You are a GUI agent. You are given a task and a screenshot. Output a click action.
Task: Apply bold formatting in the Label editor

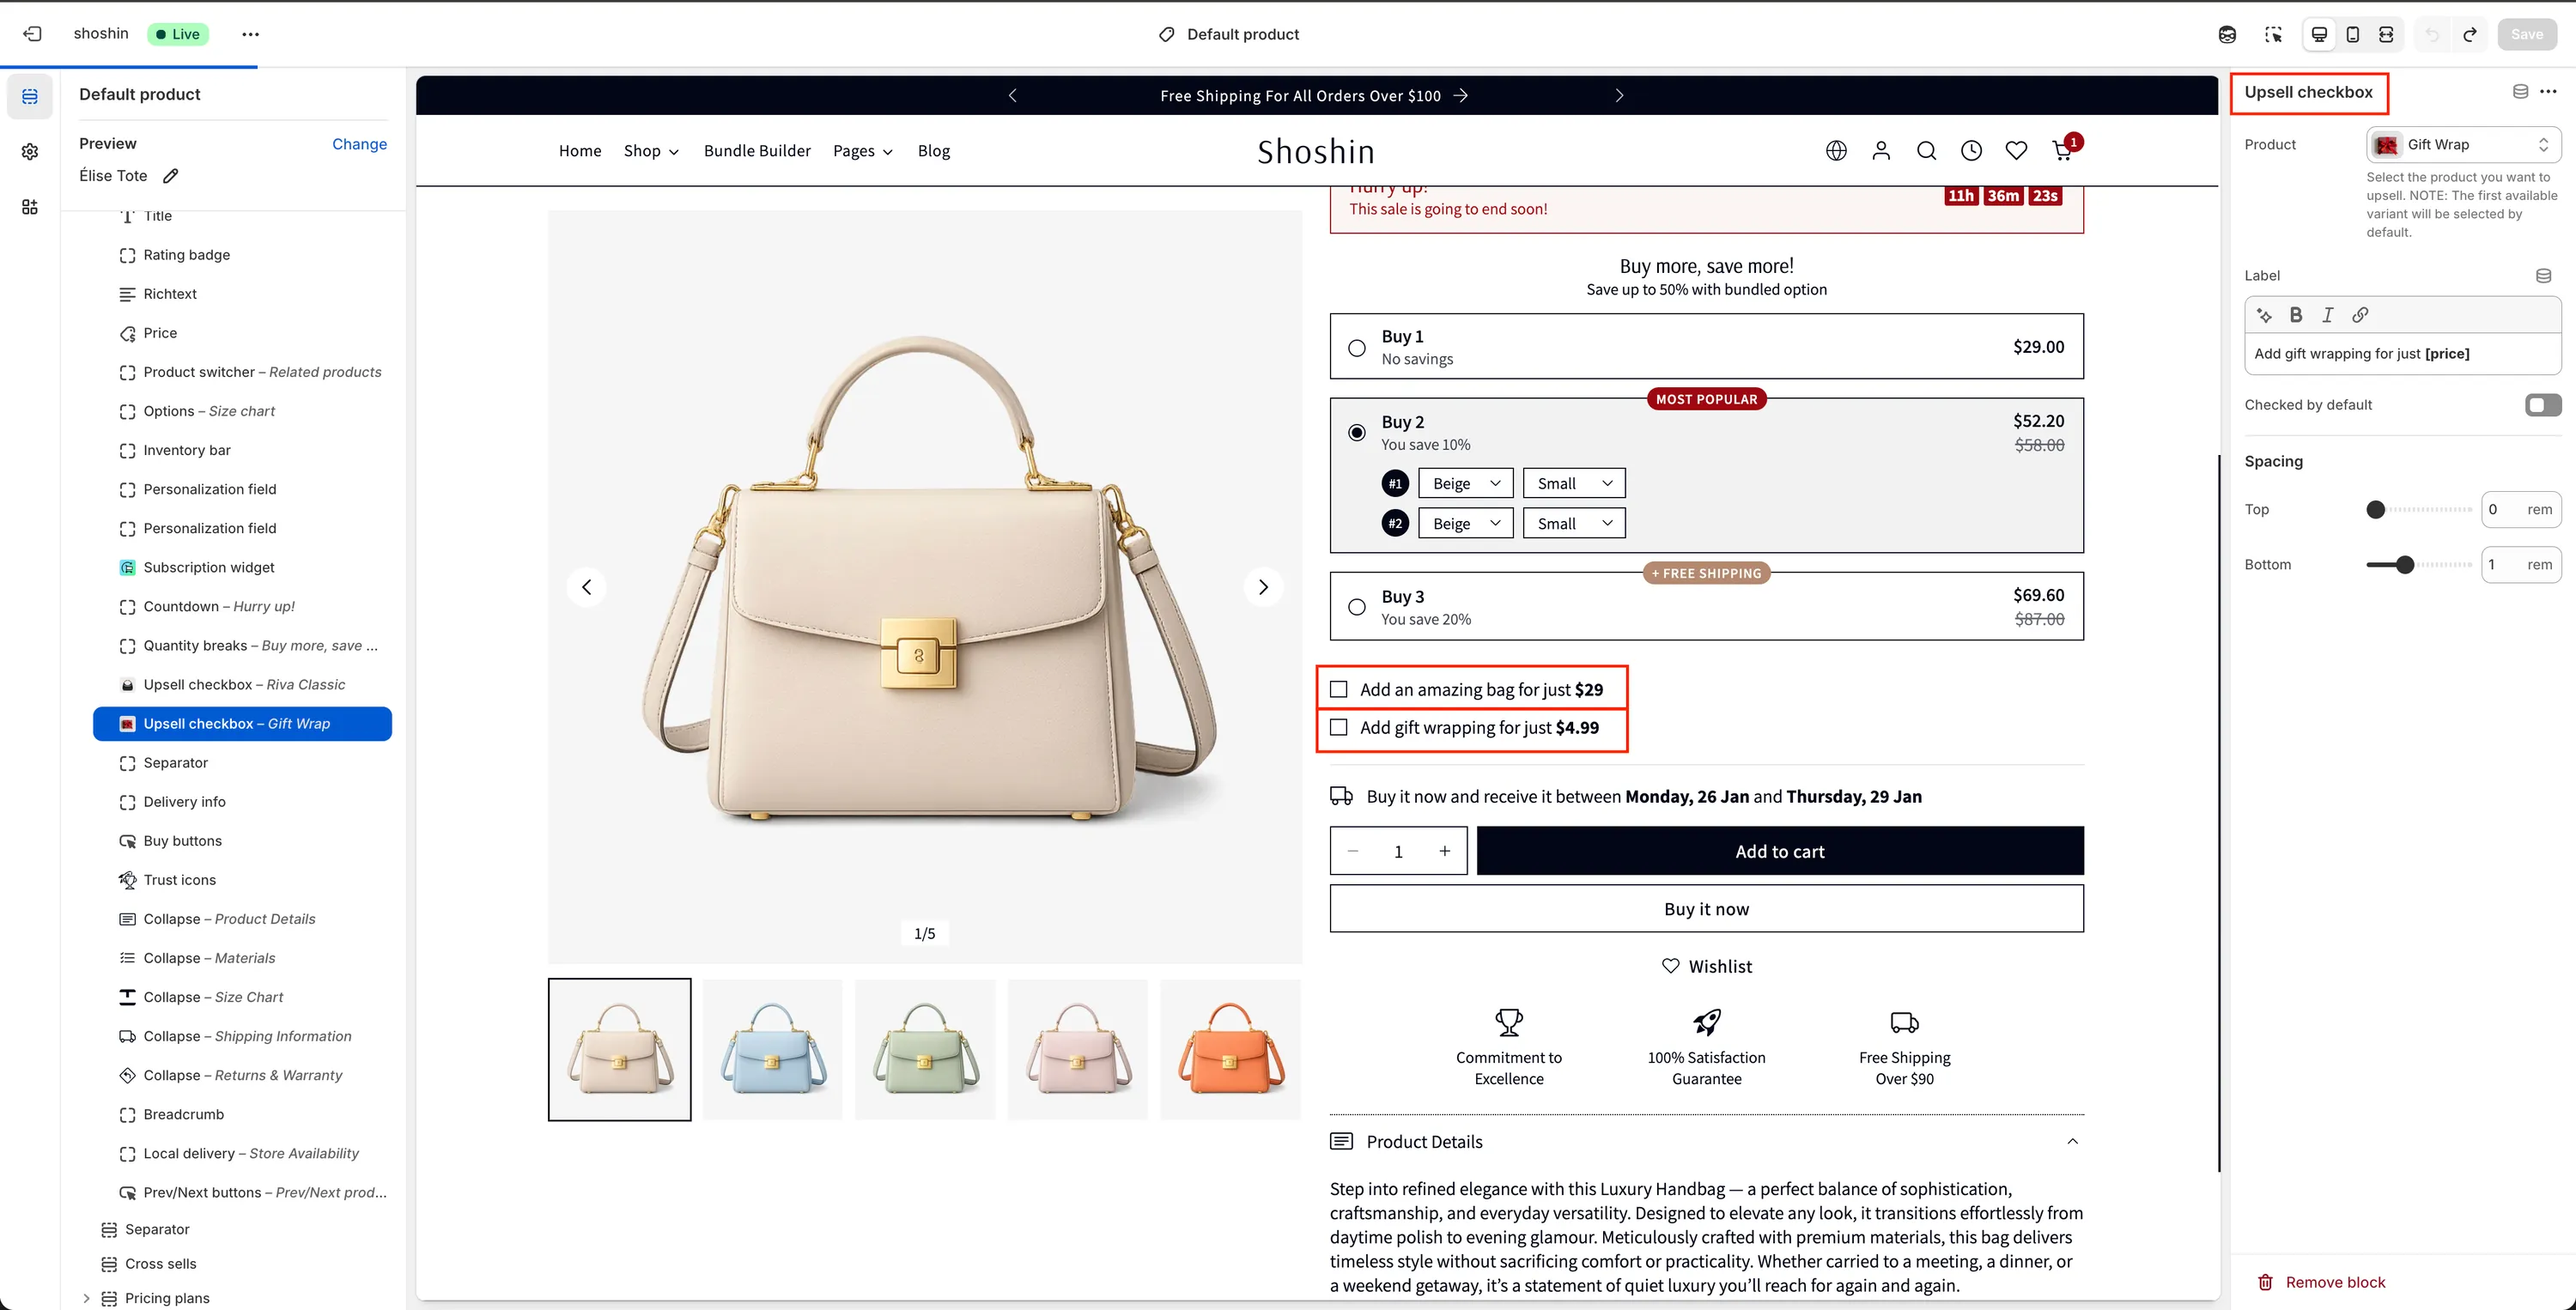[x=2297, y=315]
